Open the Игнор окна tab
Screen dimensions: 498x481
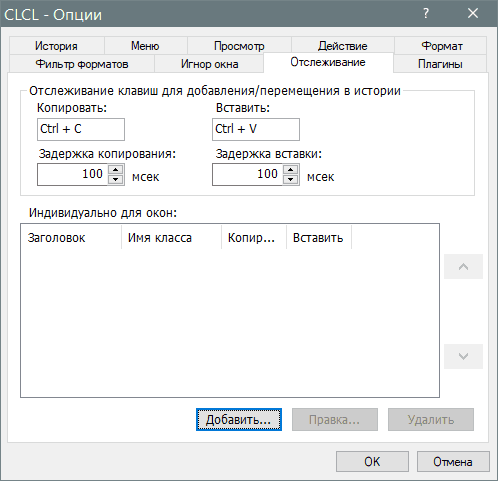209,64
